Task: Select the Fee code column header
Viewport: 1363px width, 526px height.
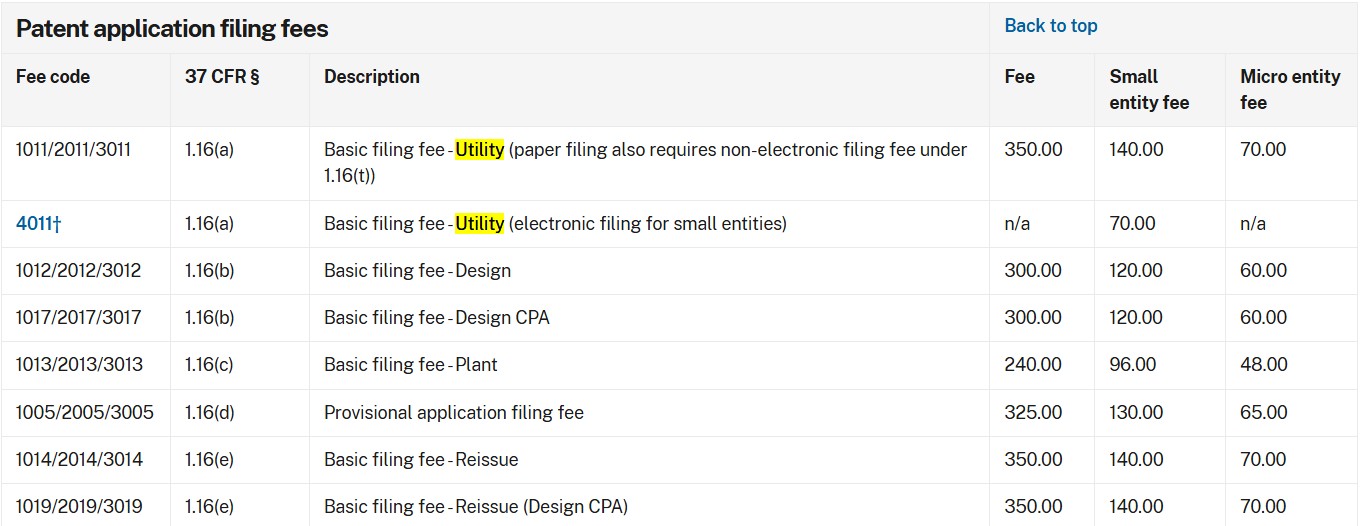Action: coord(53,77)
